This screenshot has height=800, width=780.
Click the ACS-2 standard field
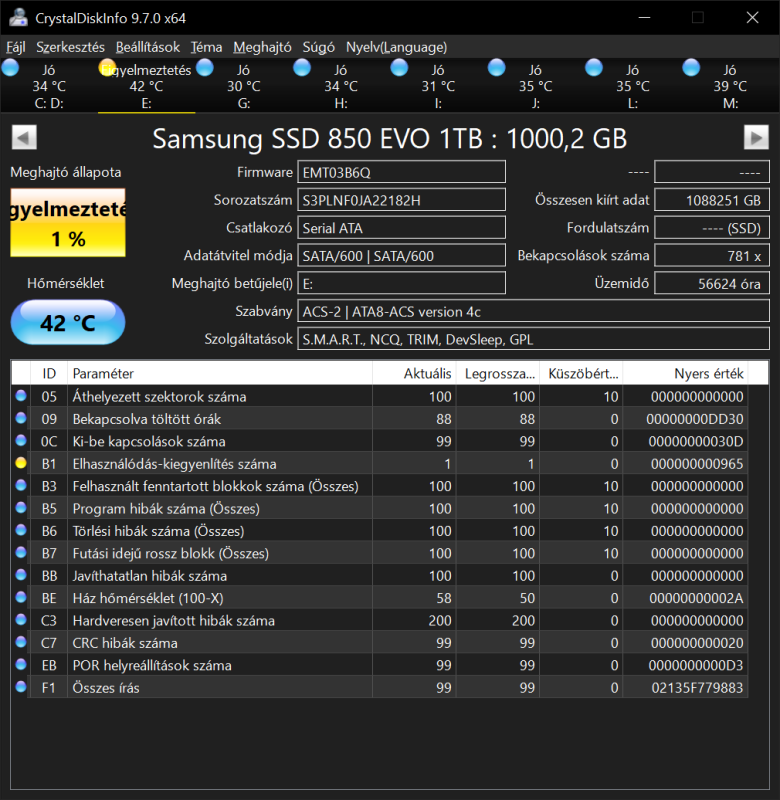(533, 311)
